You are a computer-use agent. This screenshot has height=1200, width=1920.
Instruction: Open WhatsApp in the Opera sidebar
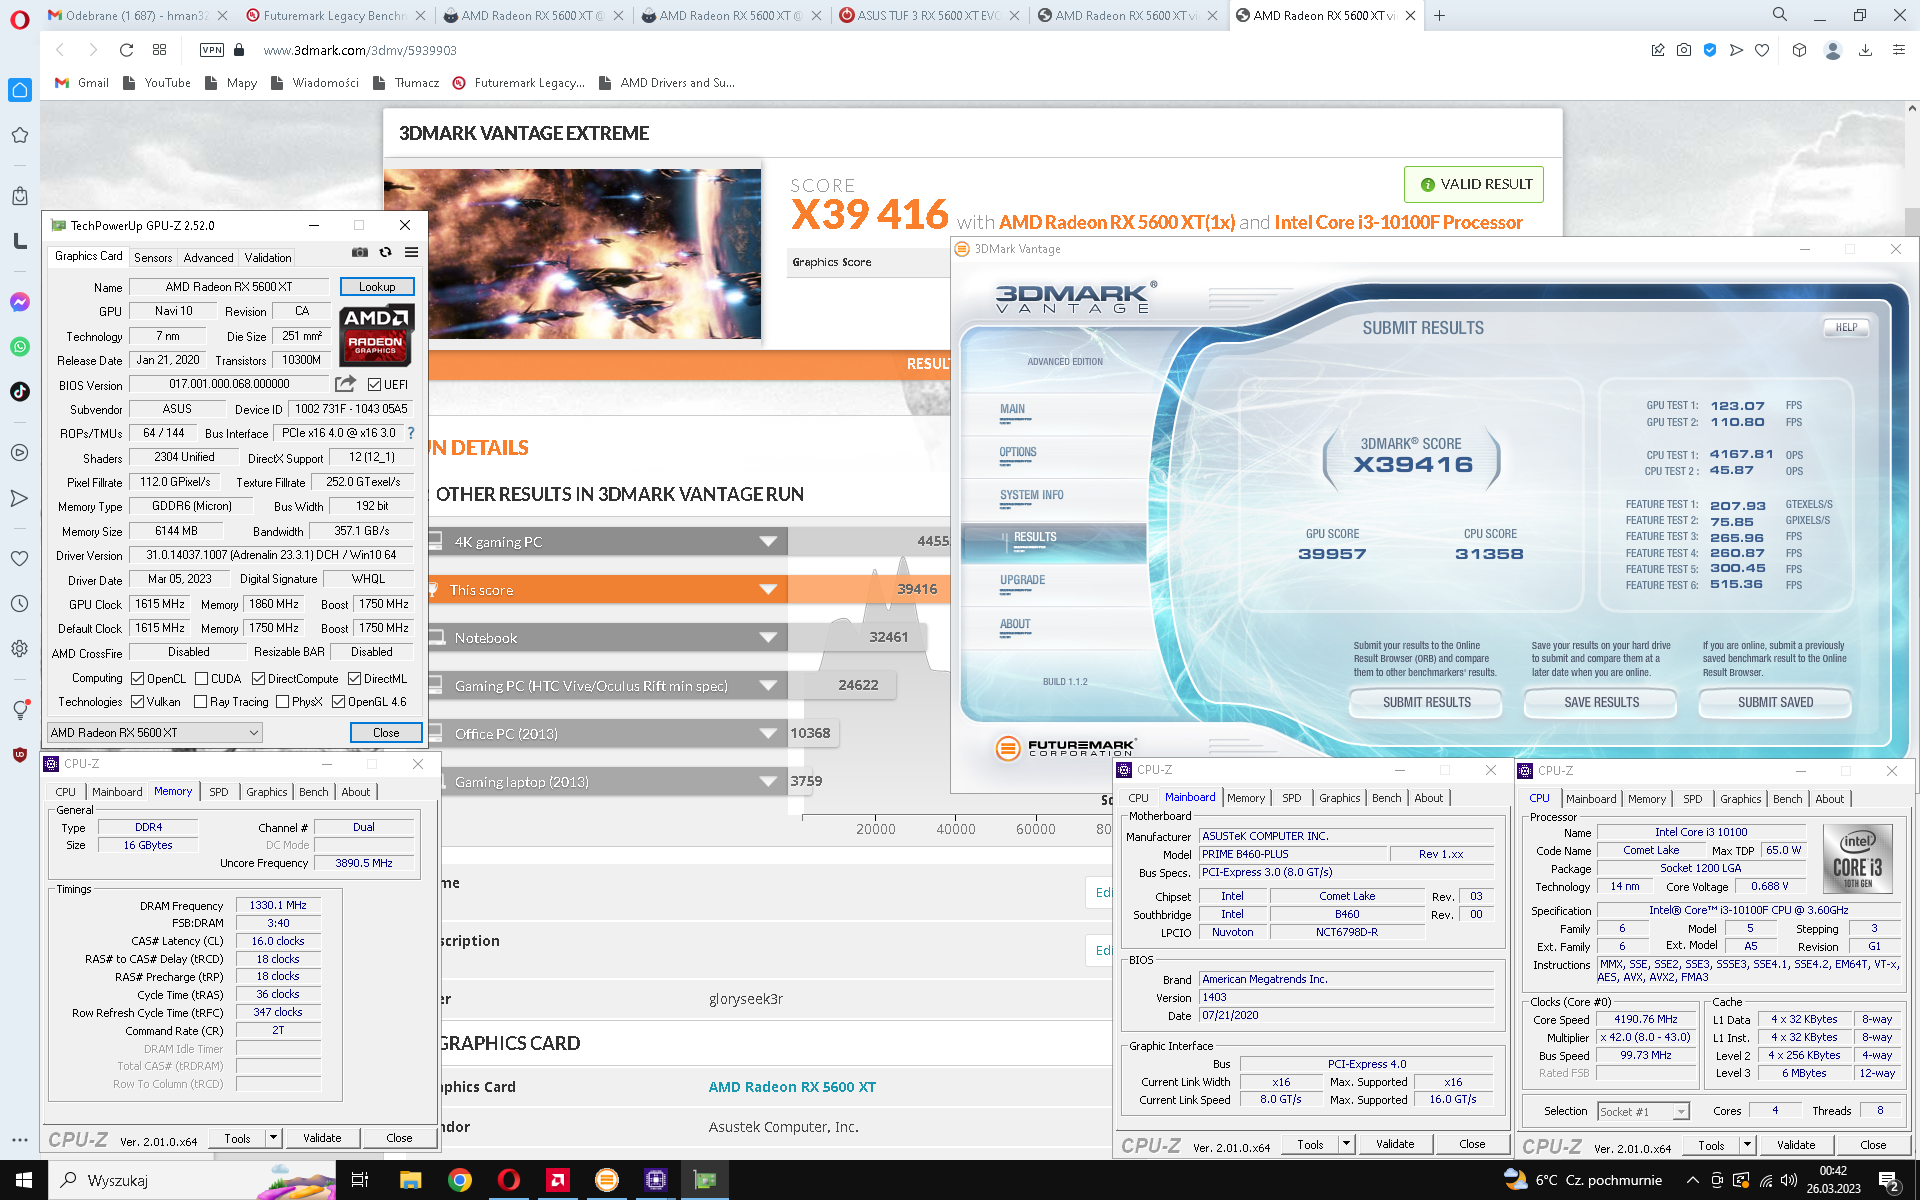point(20,347)
